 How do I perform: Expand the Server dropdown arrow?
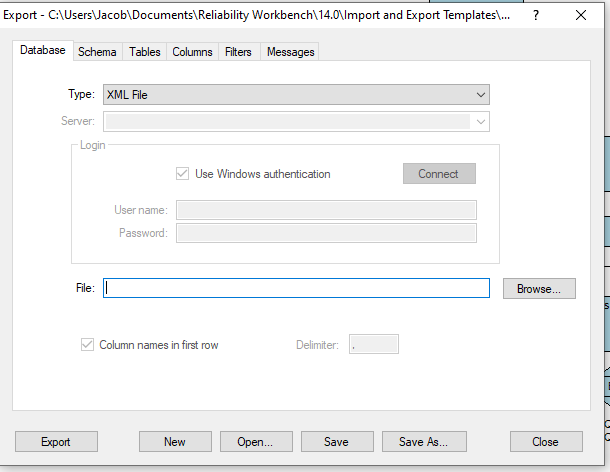pyautogui.click(x=481, y=122)
